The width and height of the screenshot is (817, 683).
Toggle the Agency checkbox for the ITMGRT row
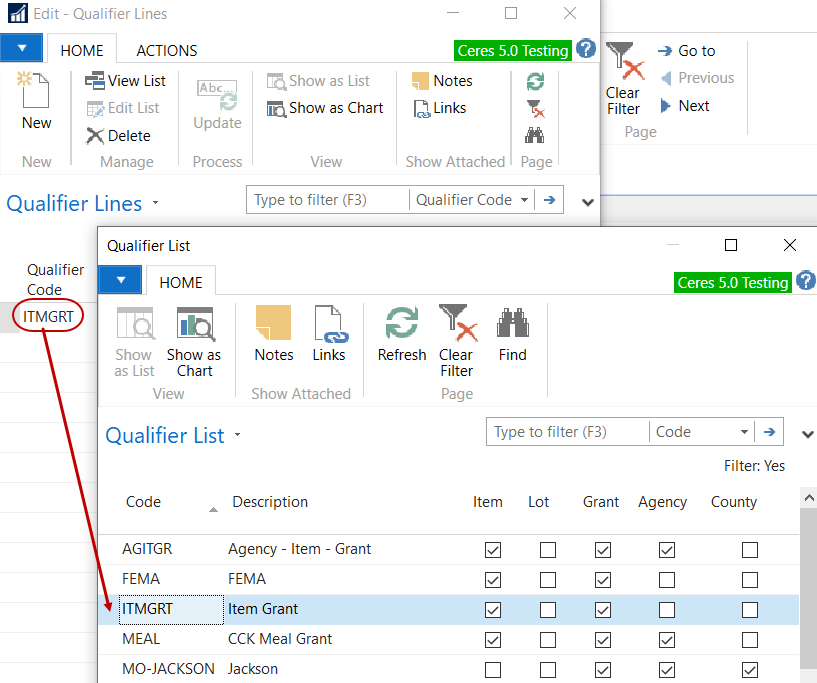[667, 609]
